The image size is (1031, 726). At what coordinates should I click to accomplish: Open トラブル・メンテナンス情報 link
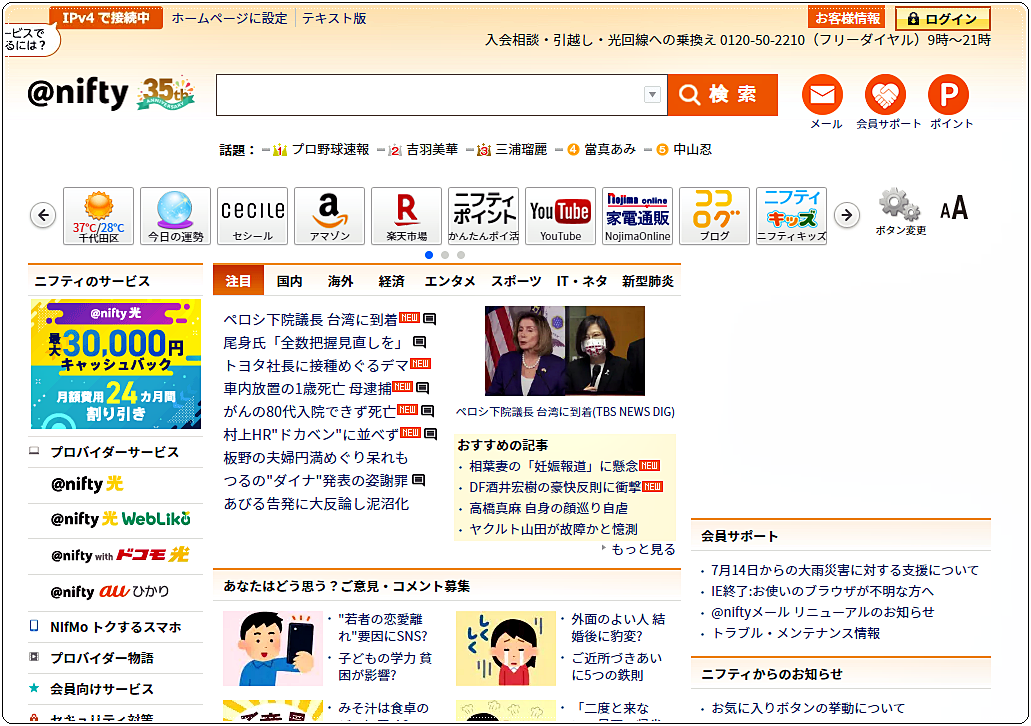796,633
